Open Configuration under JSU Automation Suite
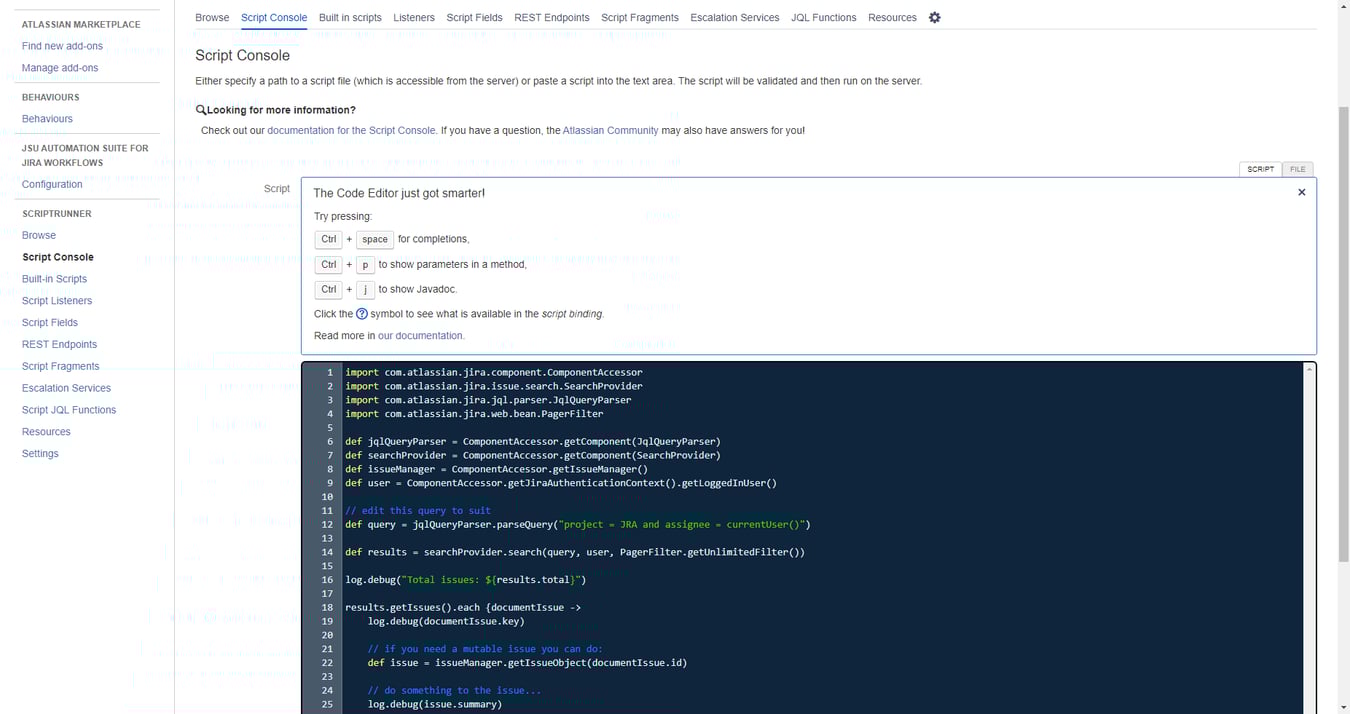 pos(52,183)
